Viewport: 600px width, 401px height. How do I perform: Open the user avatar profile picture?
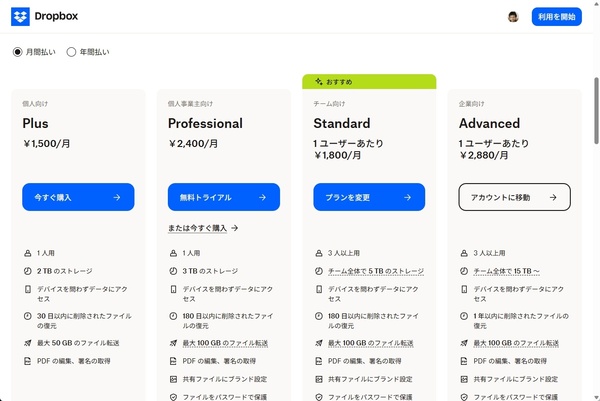[513, 17]
